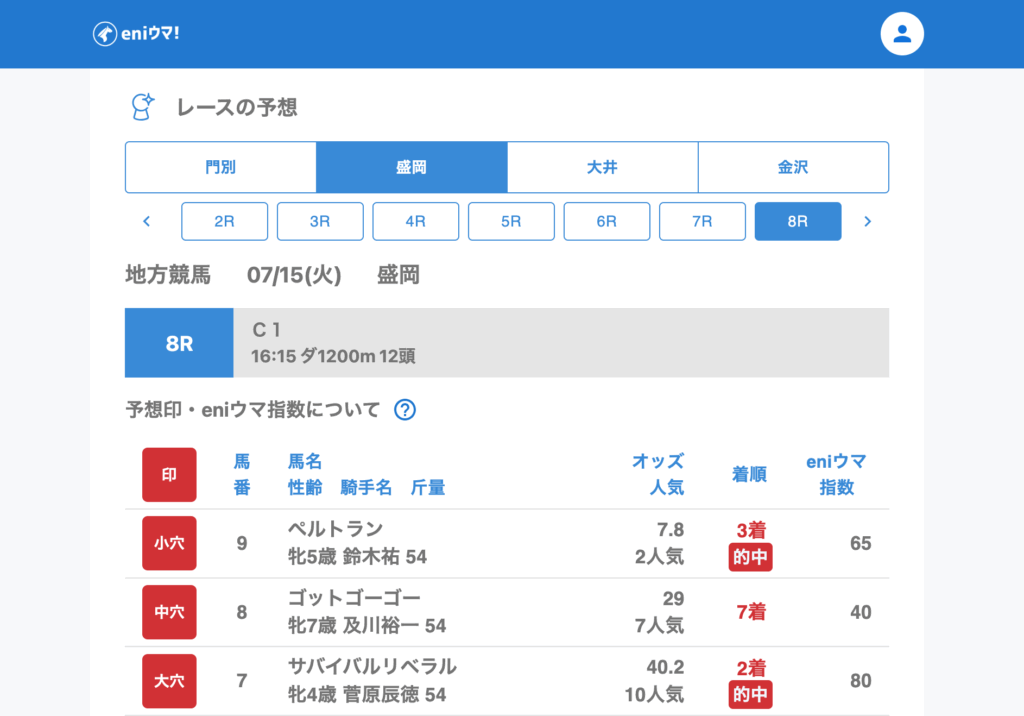Open the user account profile icon

tap(902, 34)
